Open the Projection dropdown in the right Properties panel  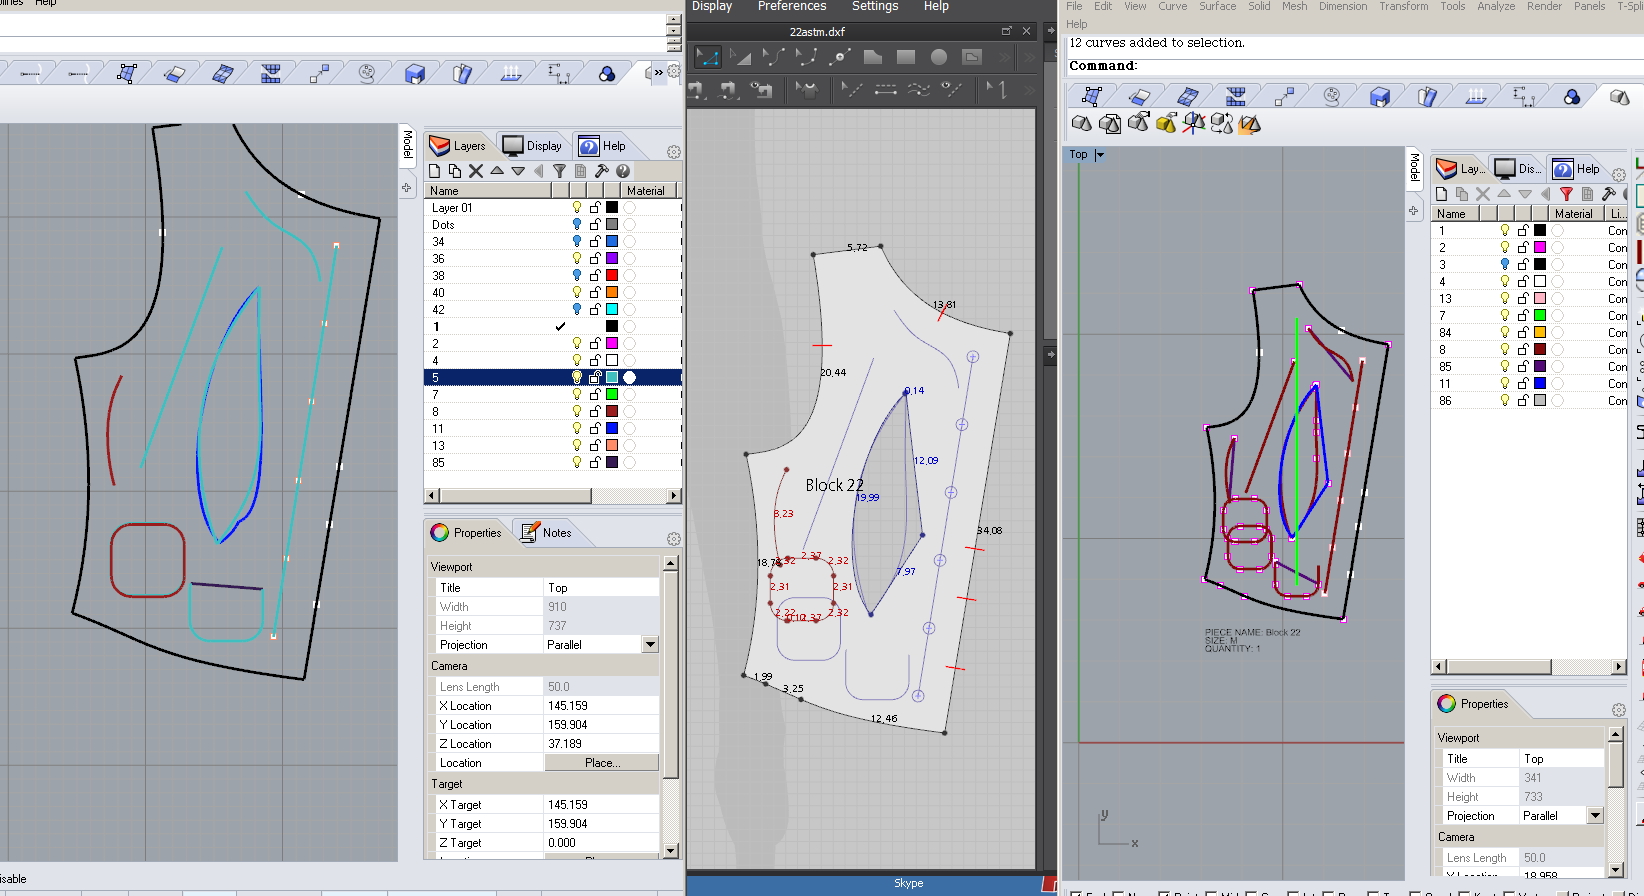1595,816
